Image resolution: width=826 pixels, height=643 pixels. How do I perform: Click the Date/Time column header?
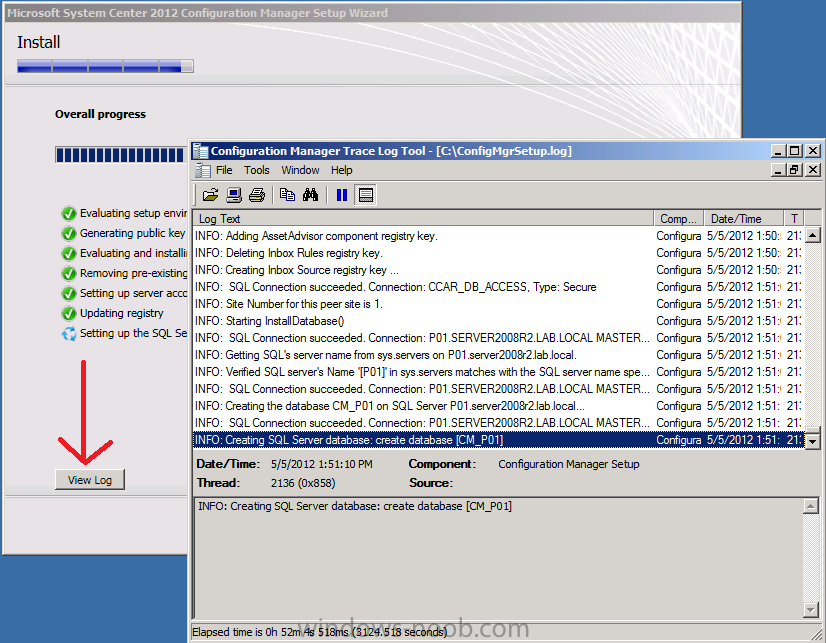pyautogui.click(x=744, y=219)
